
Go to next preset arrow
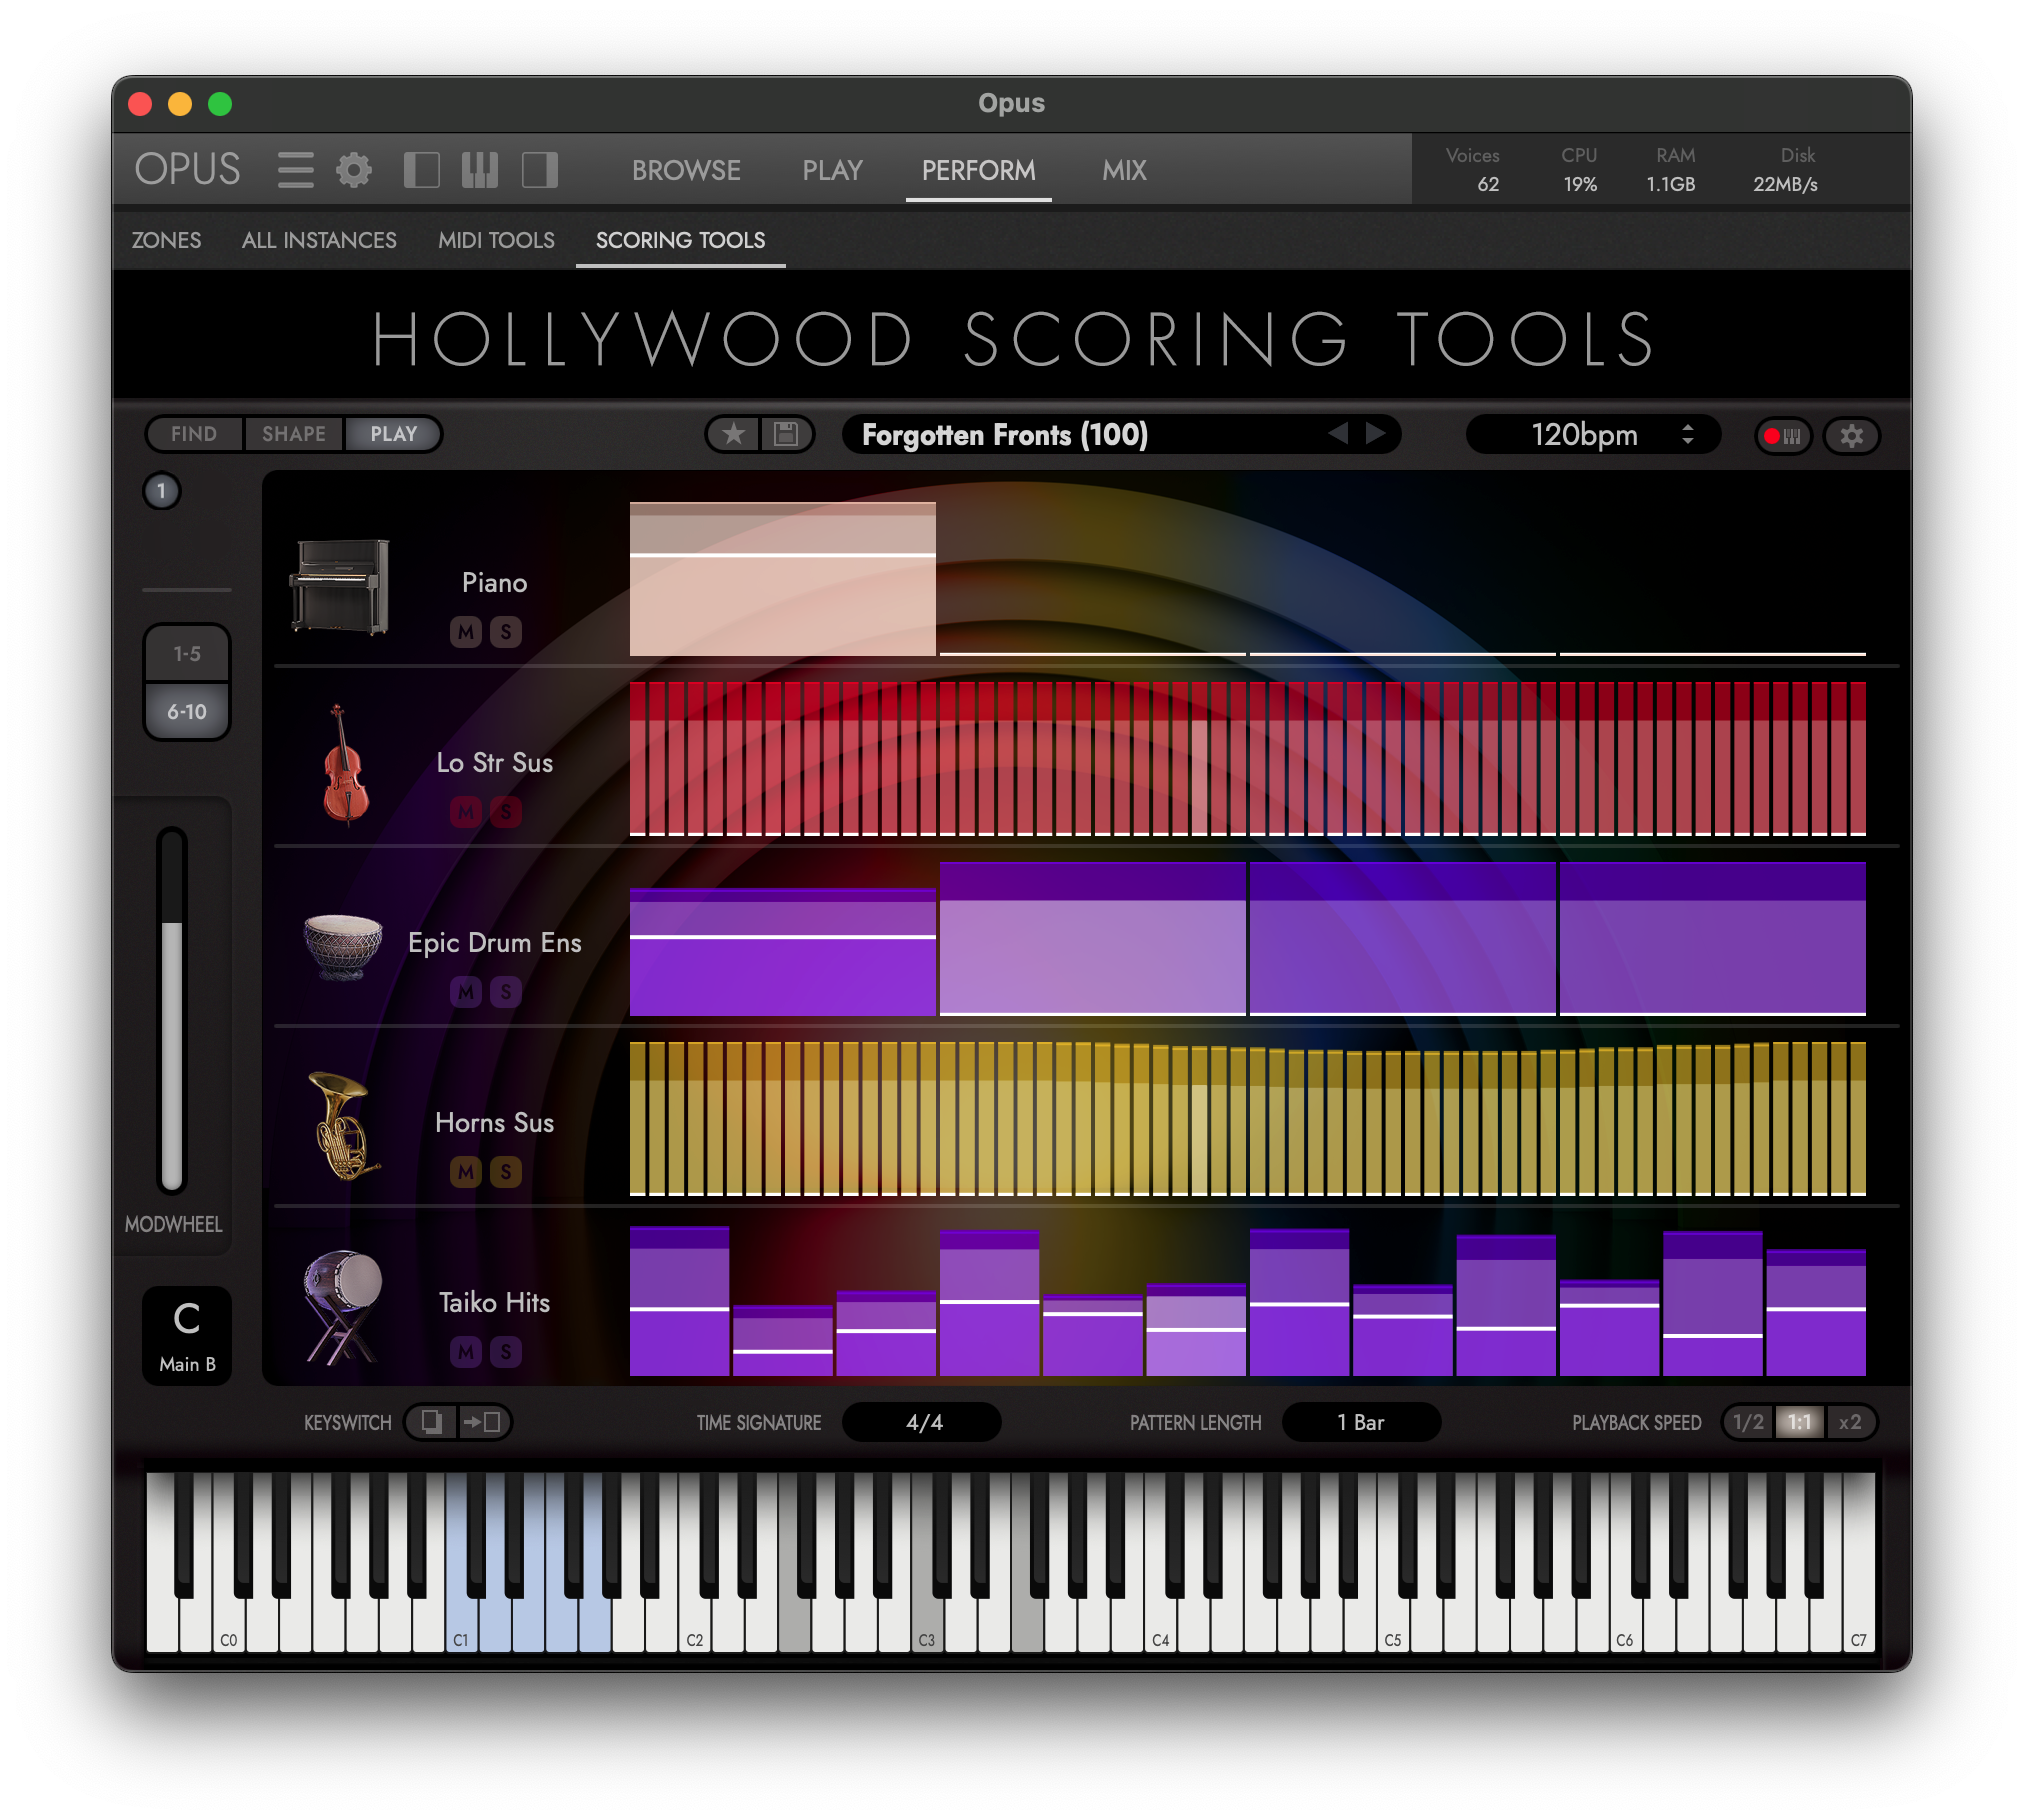pos(1377,434)
